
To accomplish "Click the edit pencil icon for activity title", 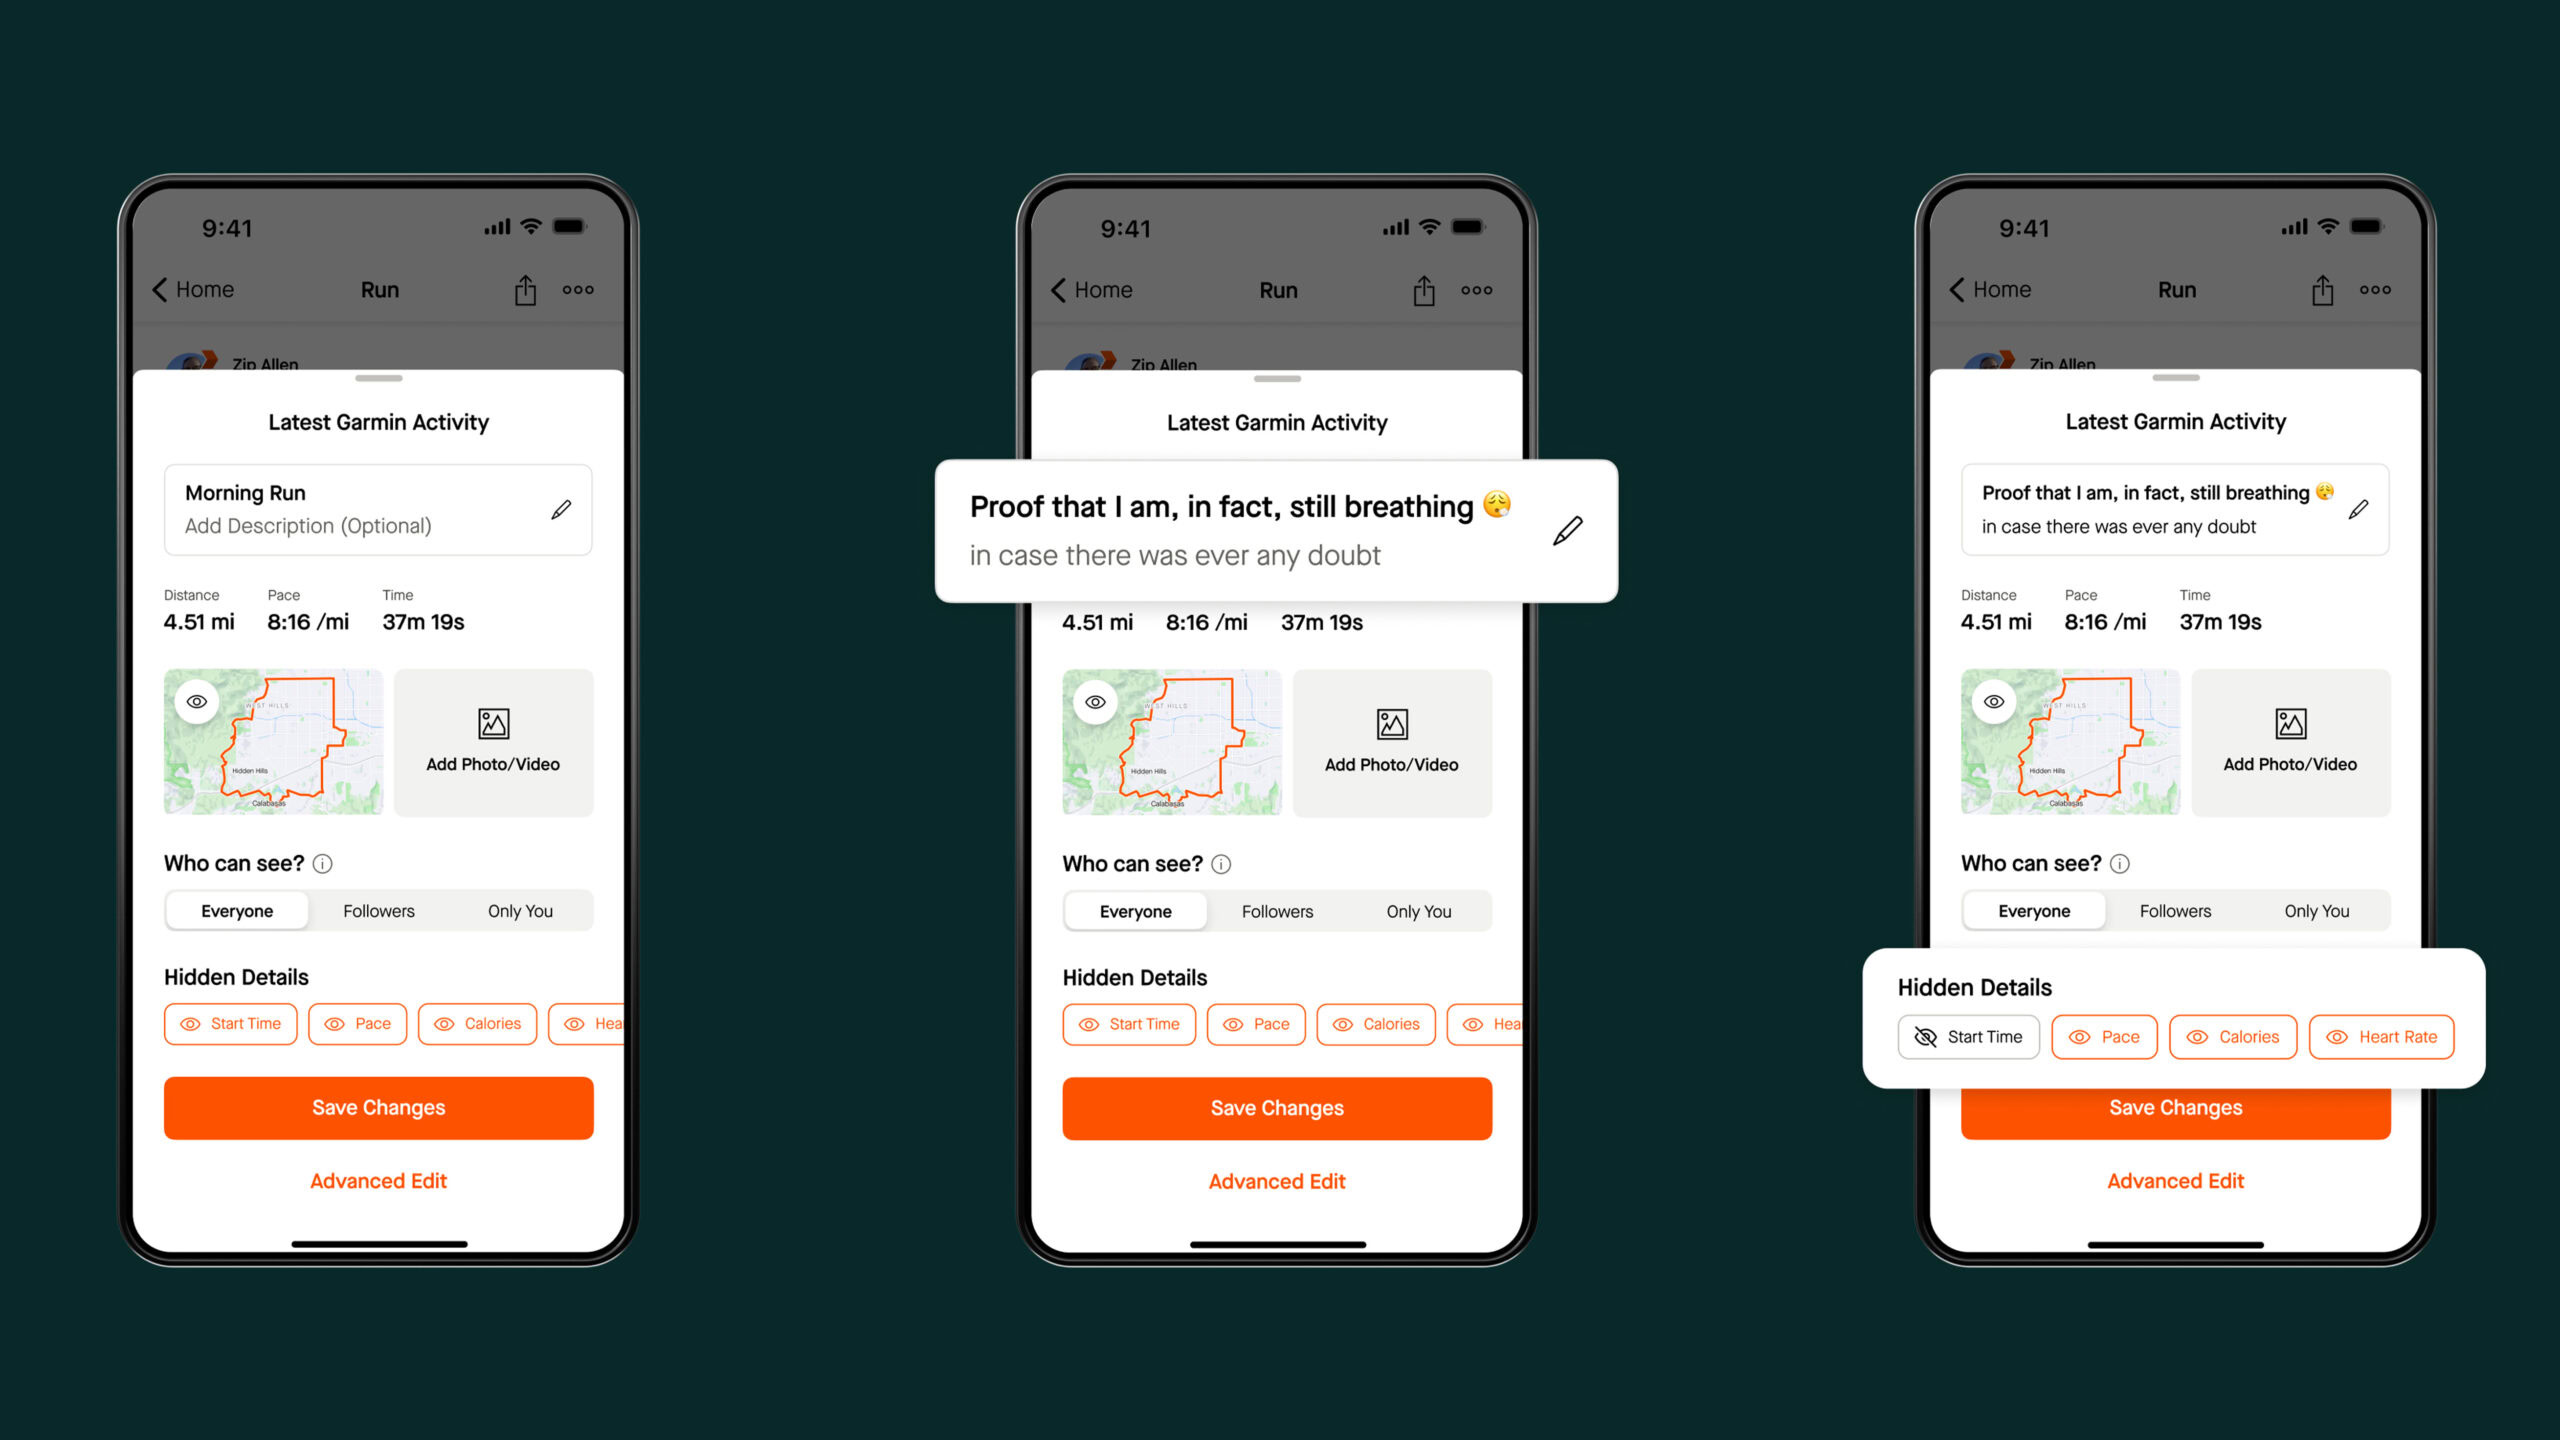I will (561, 508).
